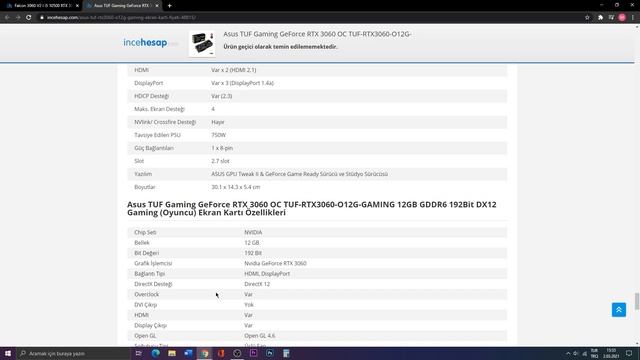Launch Microsoft Edge from taskbar
Image resolution: width=640 pixels, height=360 pixels.
pyautogui.click(x=156, y=353)
